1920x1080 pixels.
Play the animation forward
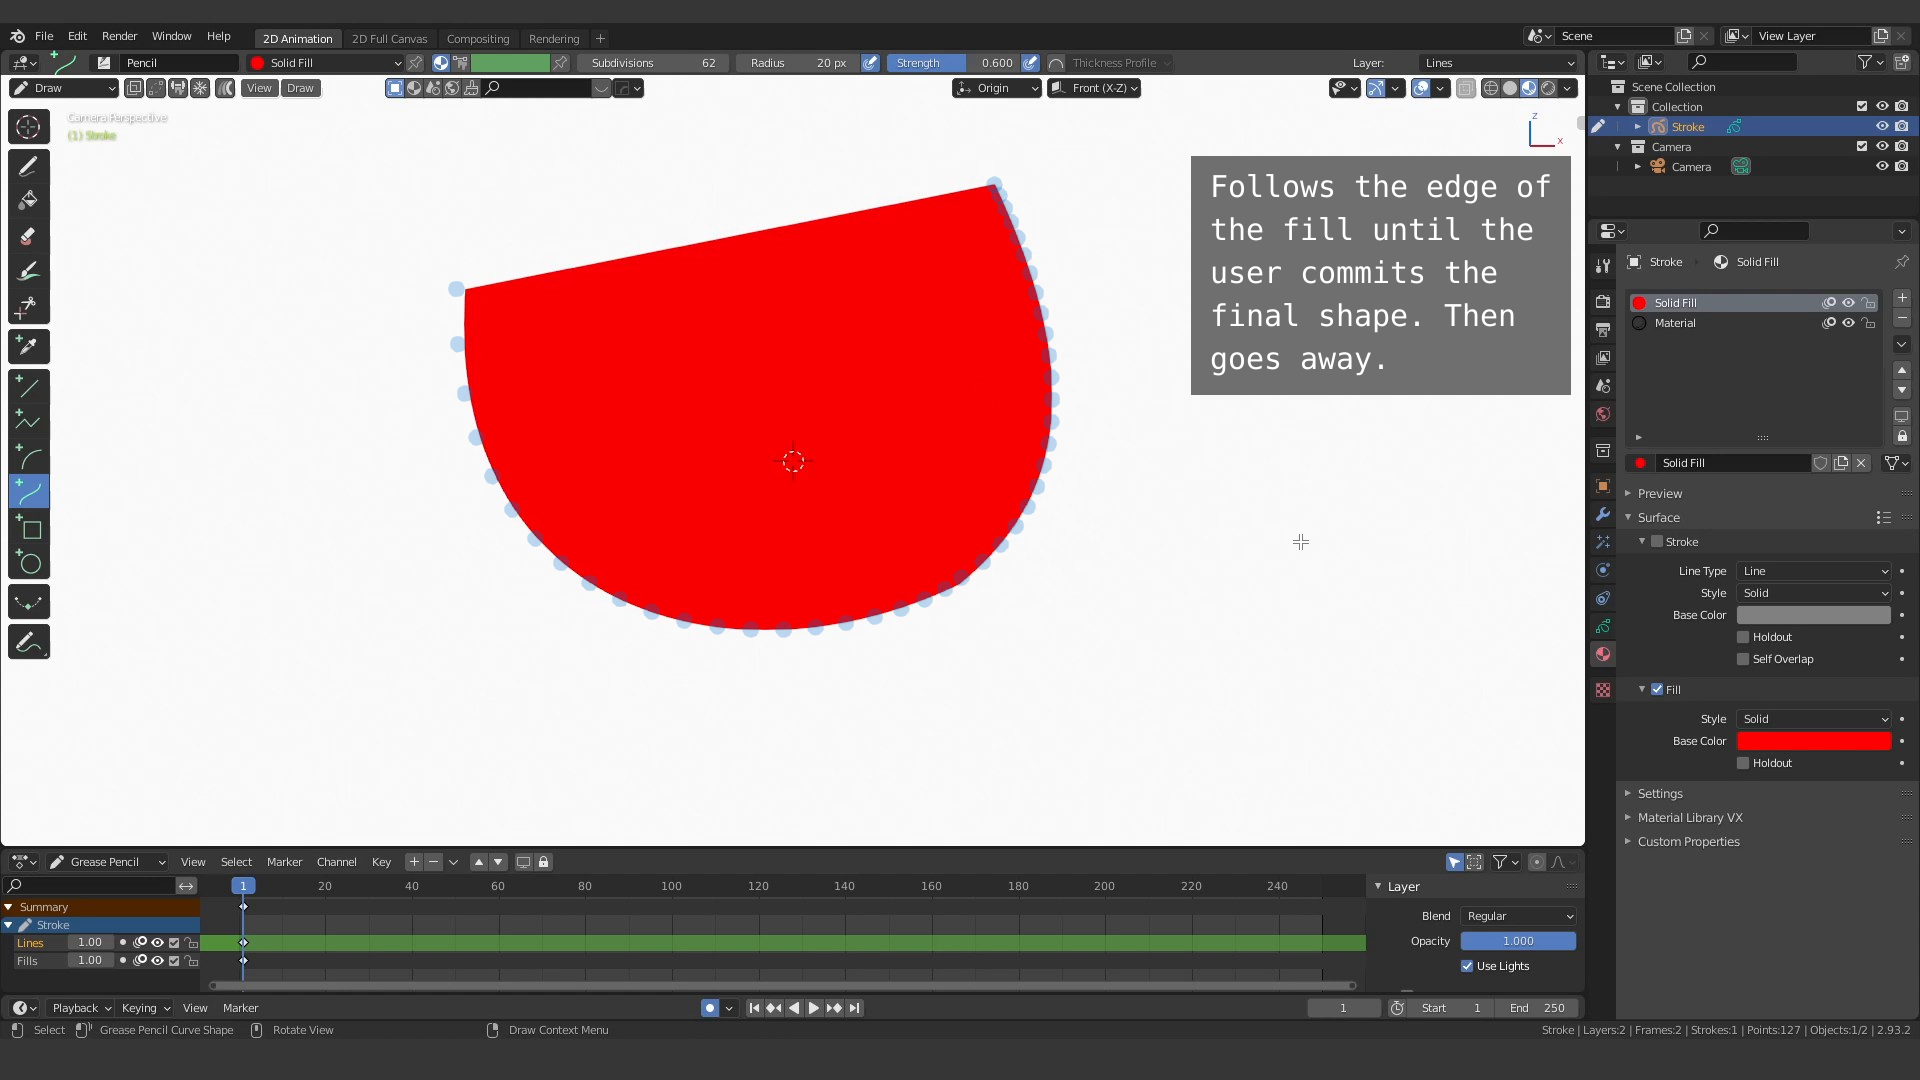tap(814, 1008)
